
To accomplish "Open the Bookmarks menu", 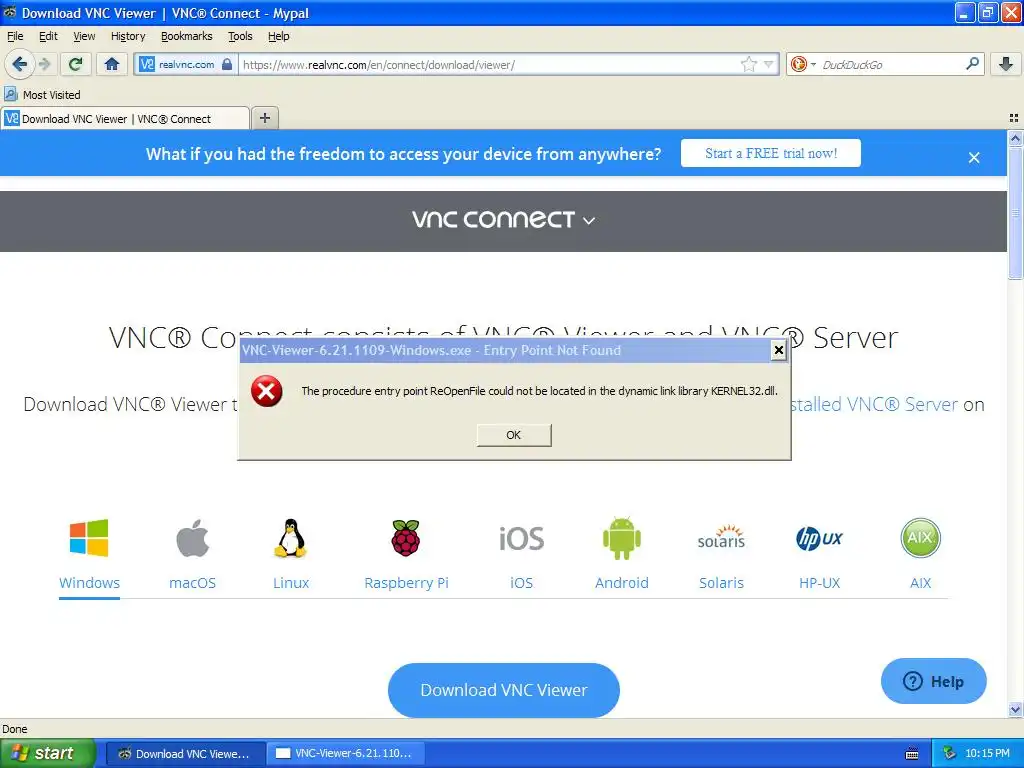I will pos(187,36).
